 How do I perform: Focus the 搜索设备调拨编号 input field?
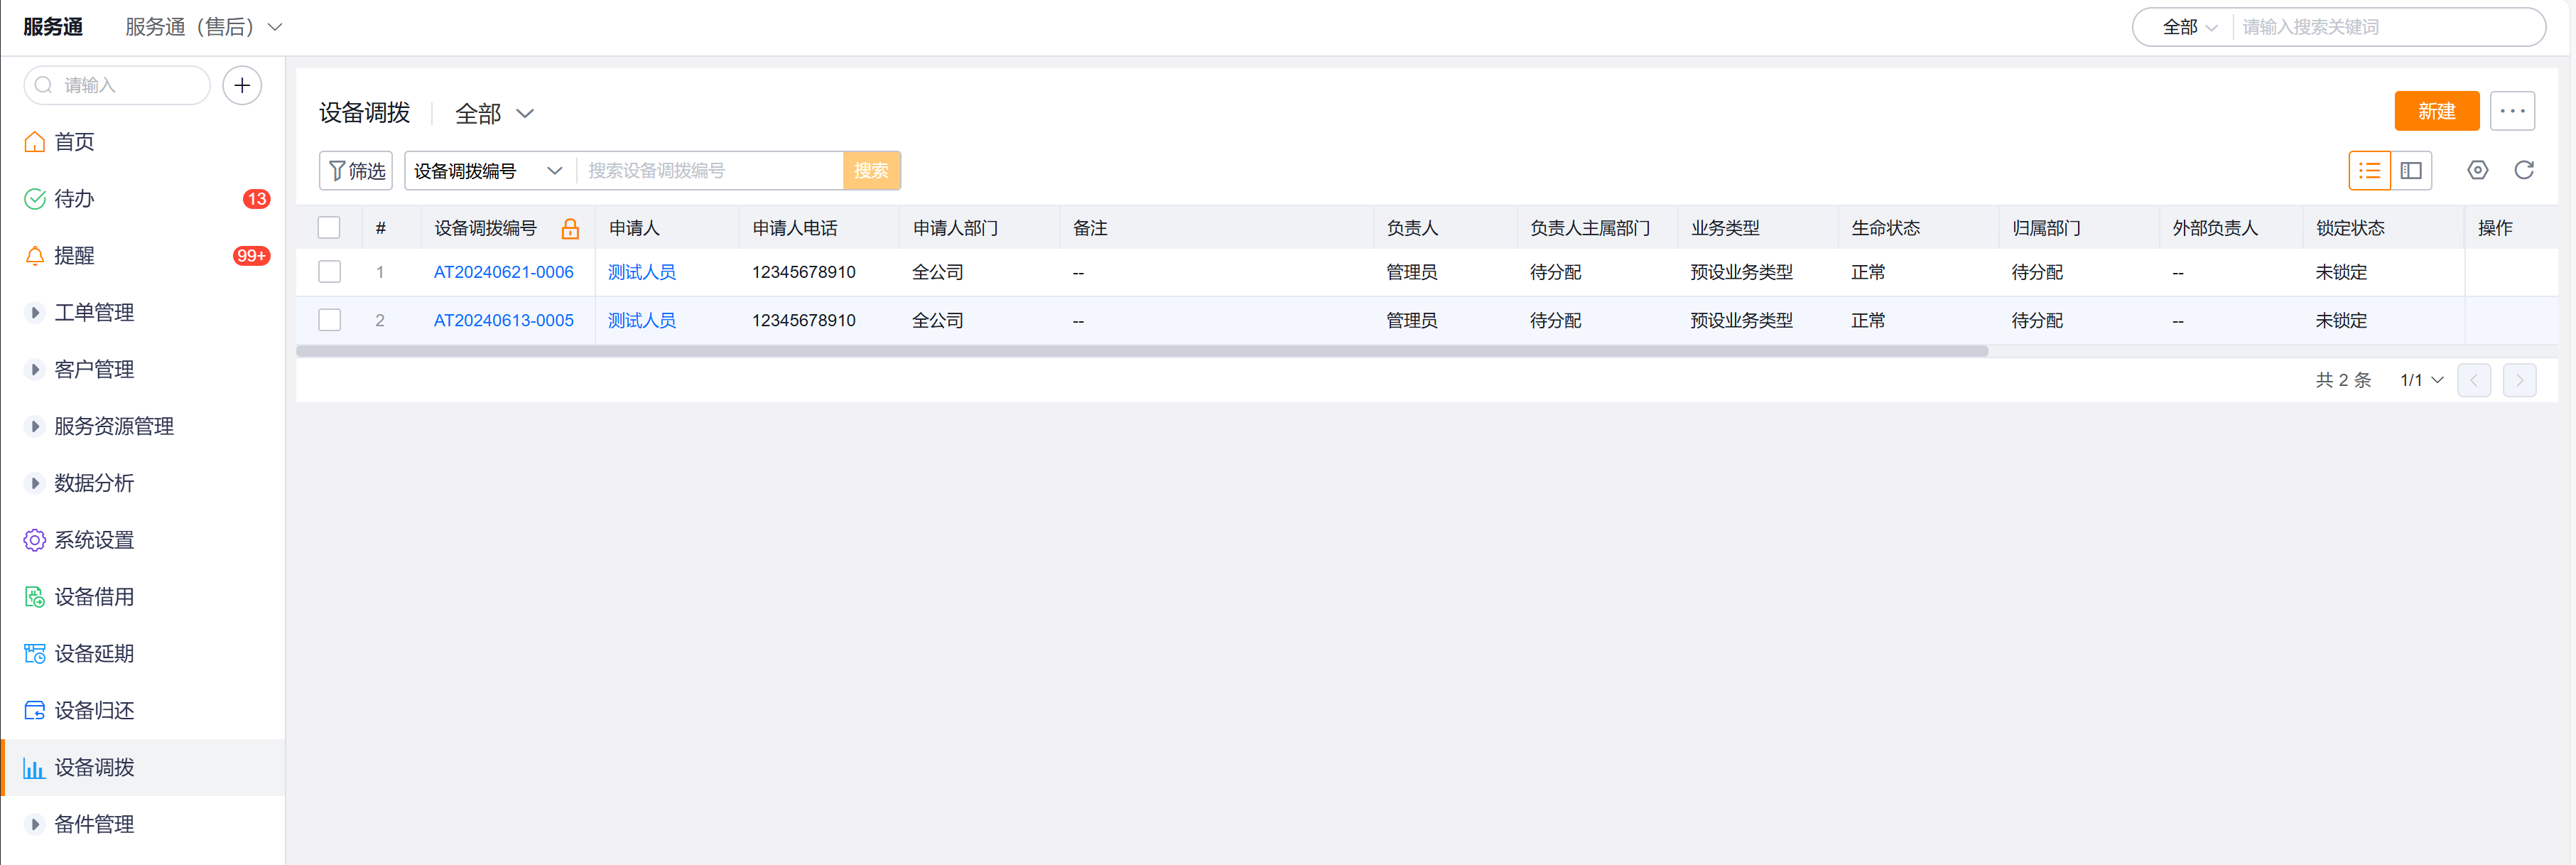point(710,171)
